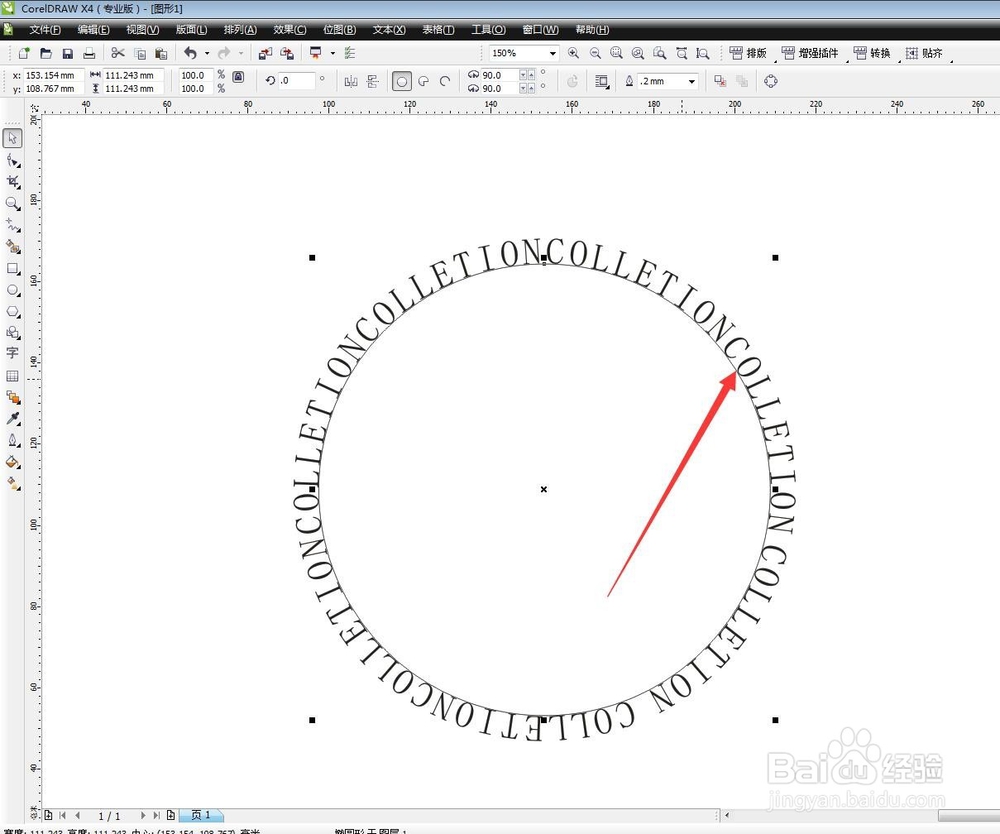Select the Text tool in the toolbox
The height and width of the screenshot is (834, 1000).
[x=13, y=354]
